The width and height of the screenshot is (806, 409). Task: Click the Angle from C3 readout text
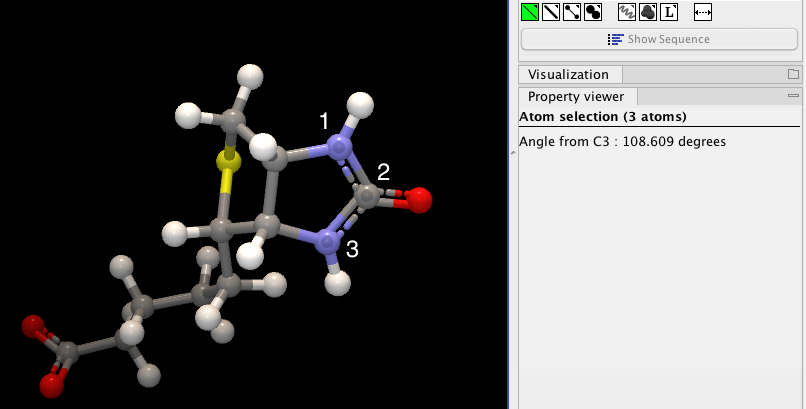[622, 142]
